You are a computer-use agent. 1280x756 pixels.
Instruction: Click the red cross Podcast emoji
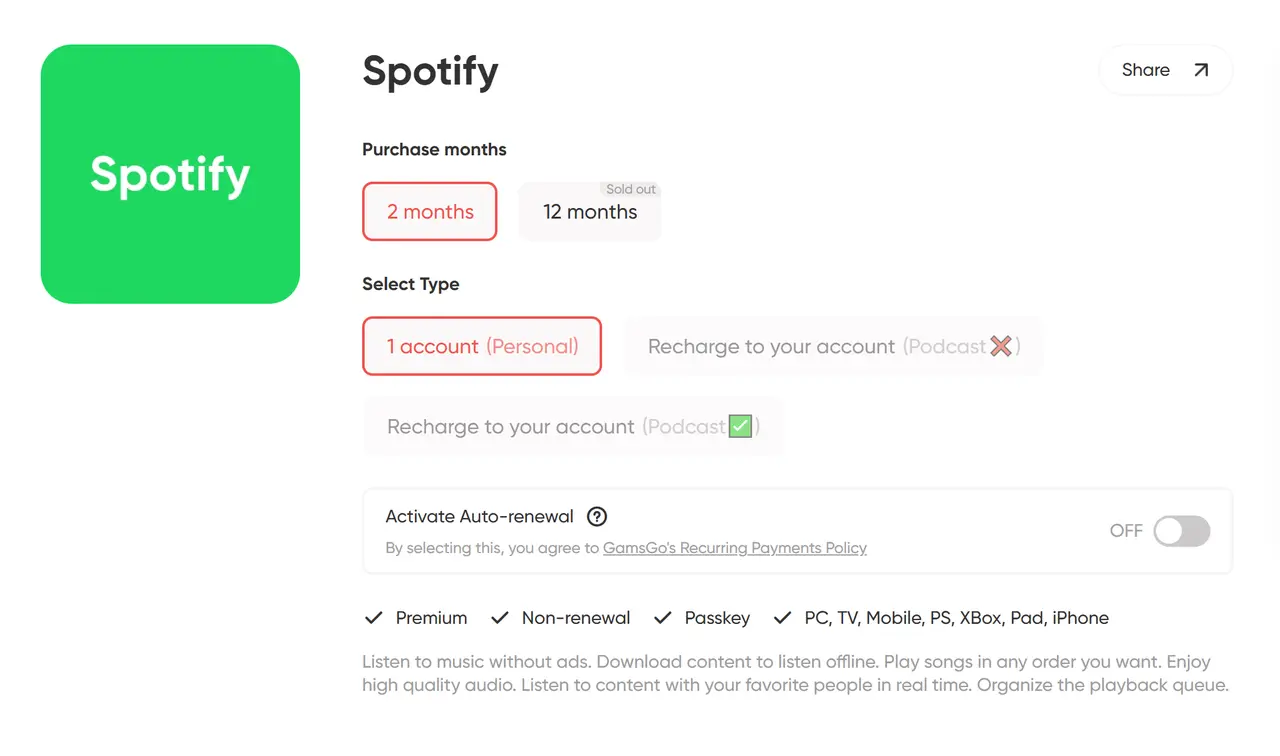coord(1001,346)
